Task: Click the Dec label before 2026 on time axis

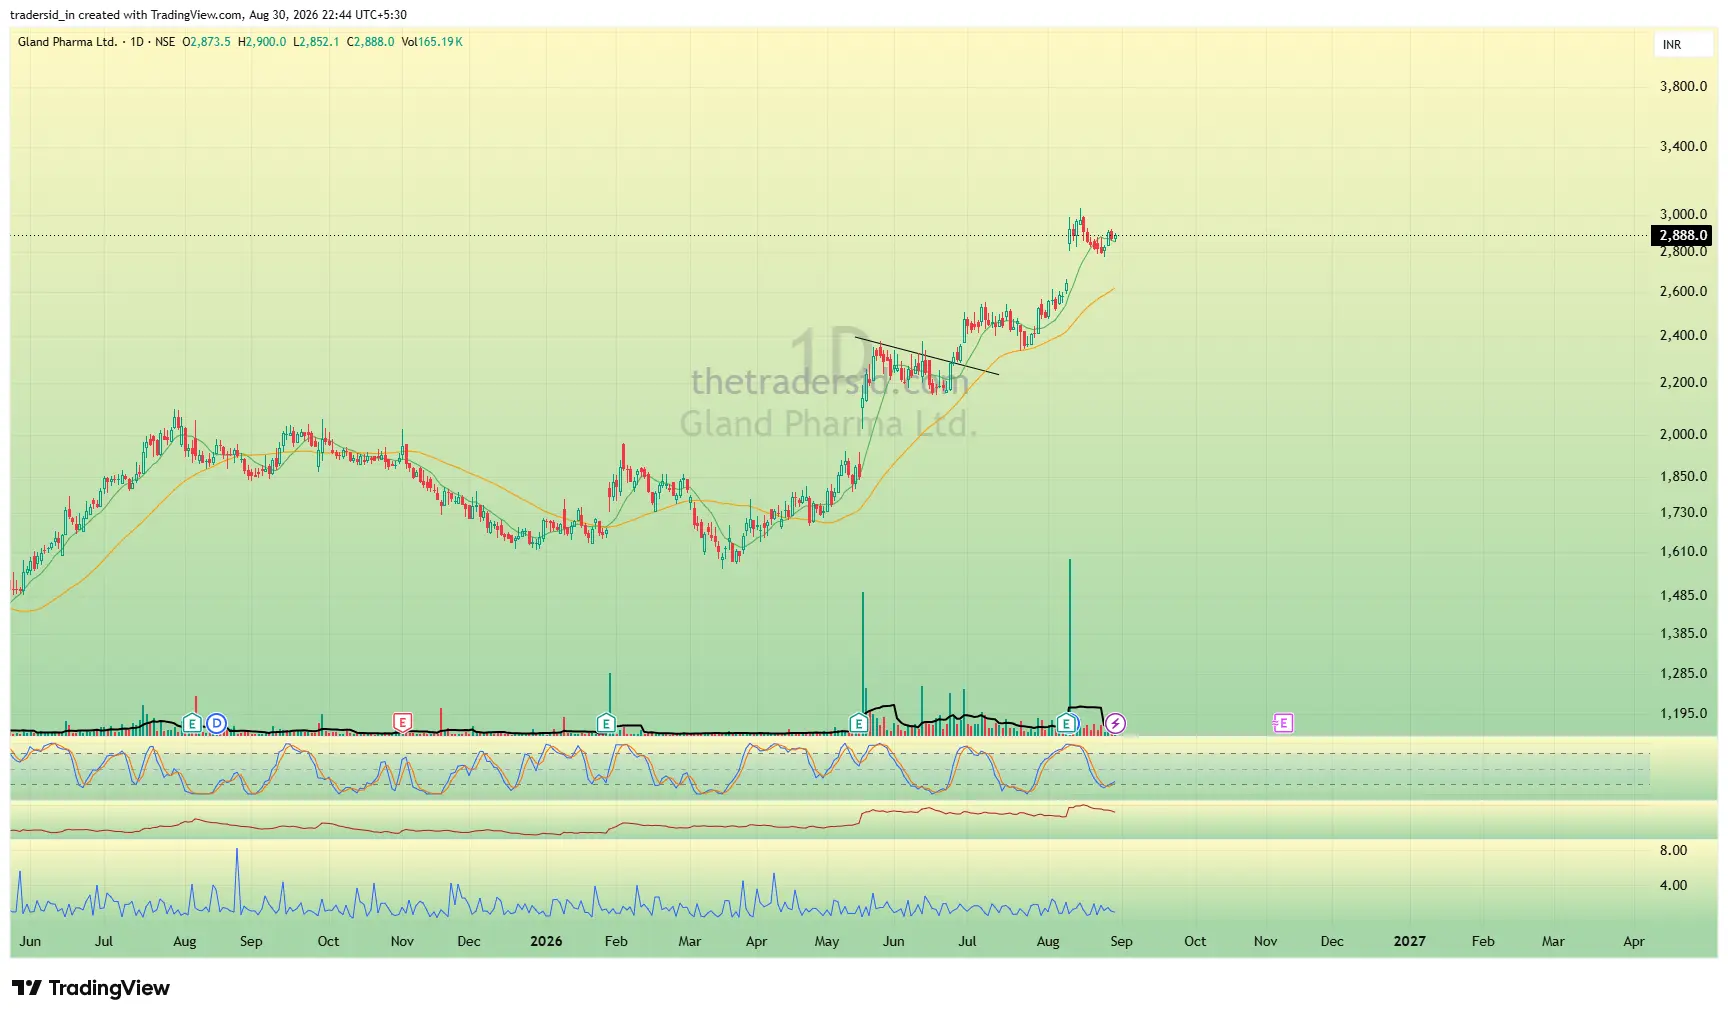Action: tap(469, 941)
